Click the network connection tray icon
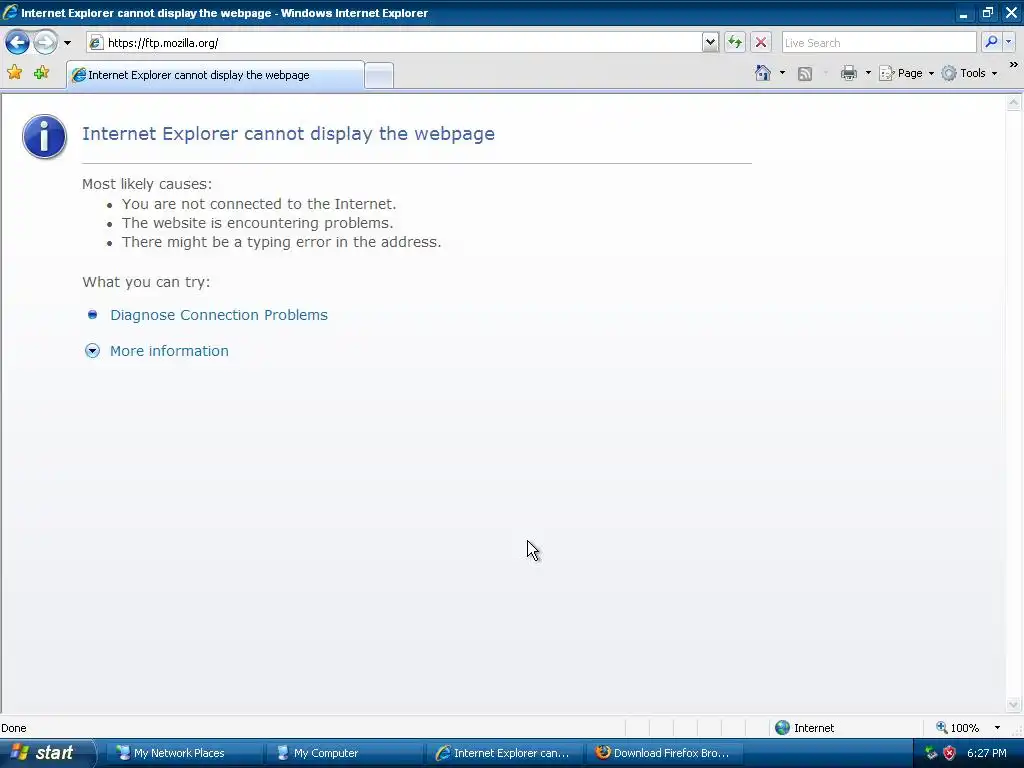This screenshot has height=768, width=1024. (x=931, y=753)
